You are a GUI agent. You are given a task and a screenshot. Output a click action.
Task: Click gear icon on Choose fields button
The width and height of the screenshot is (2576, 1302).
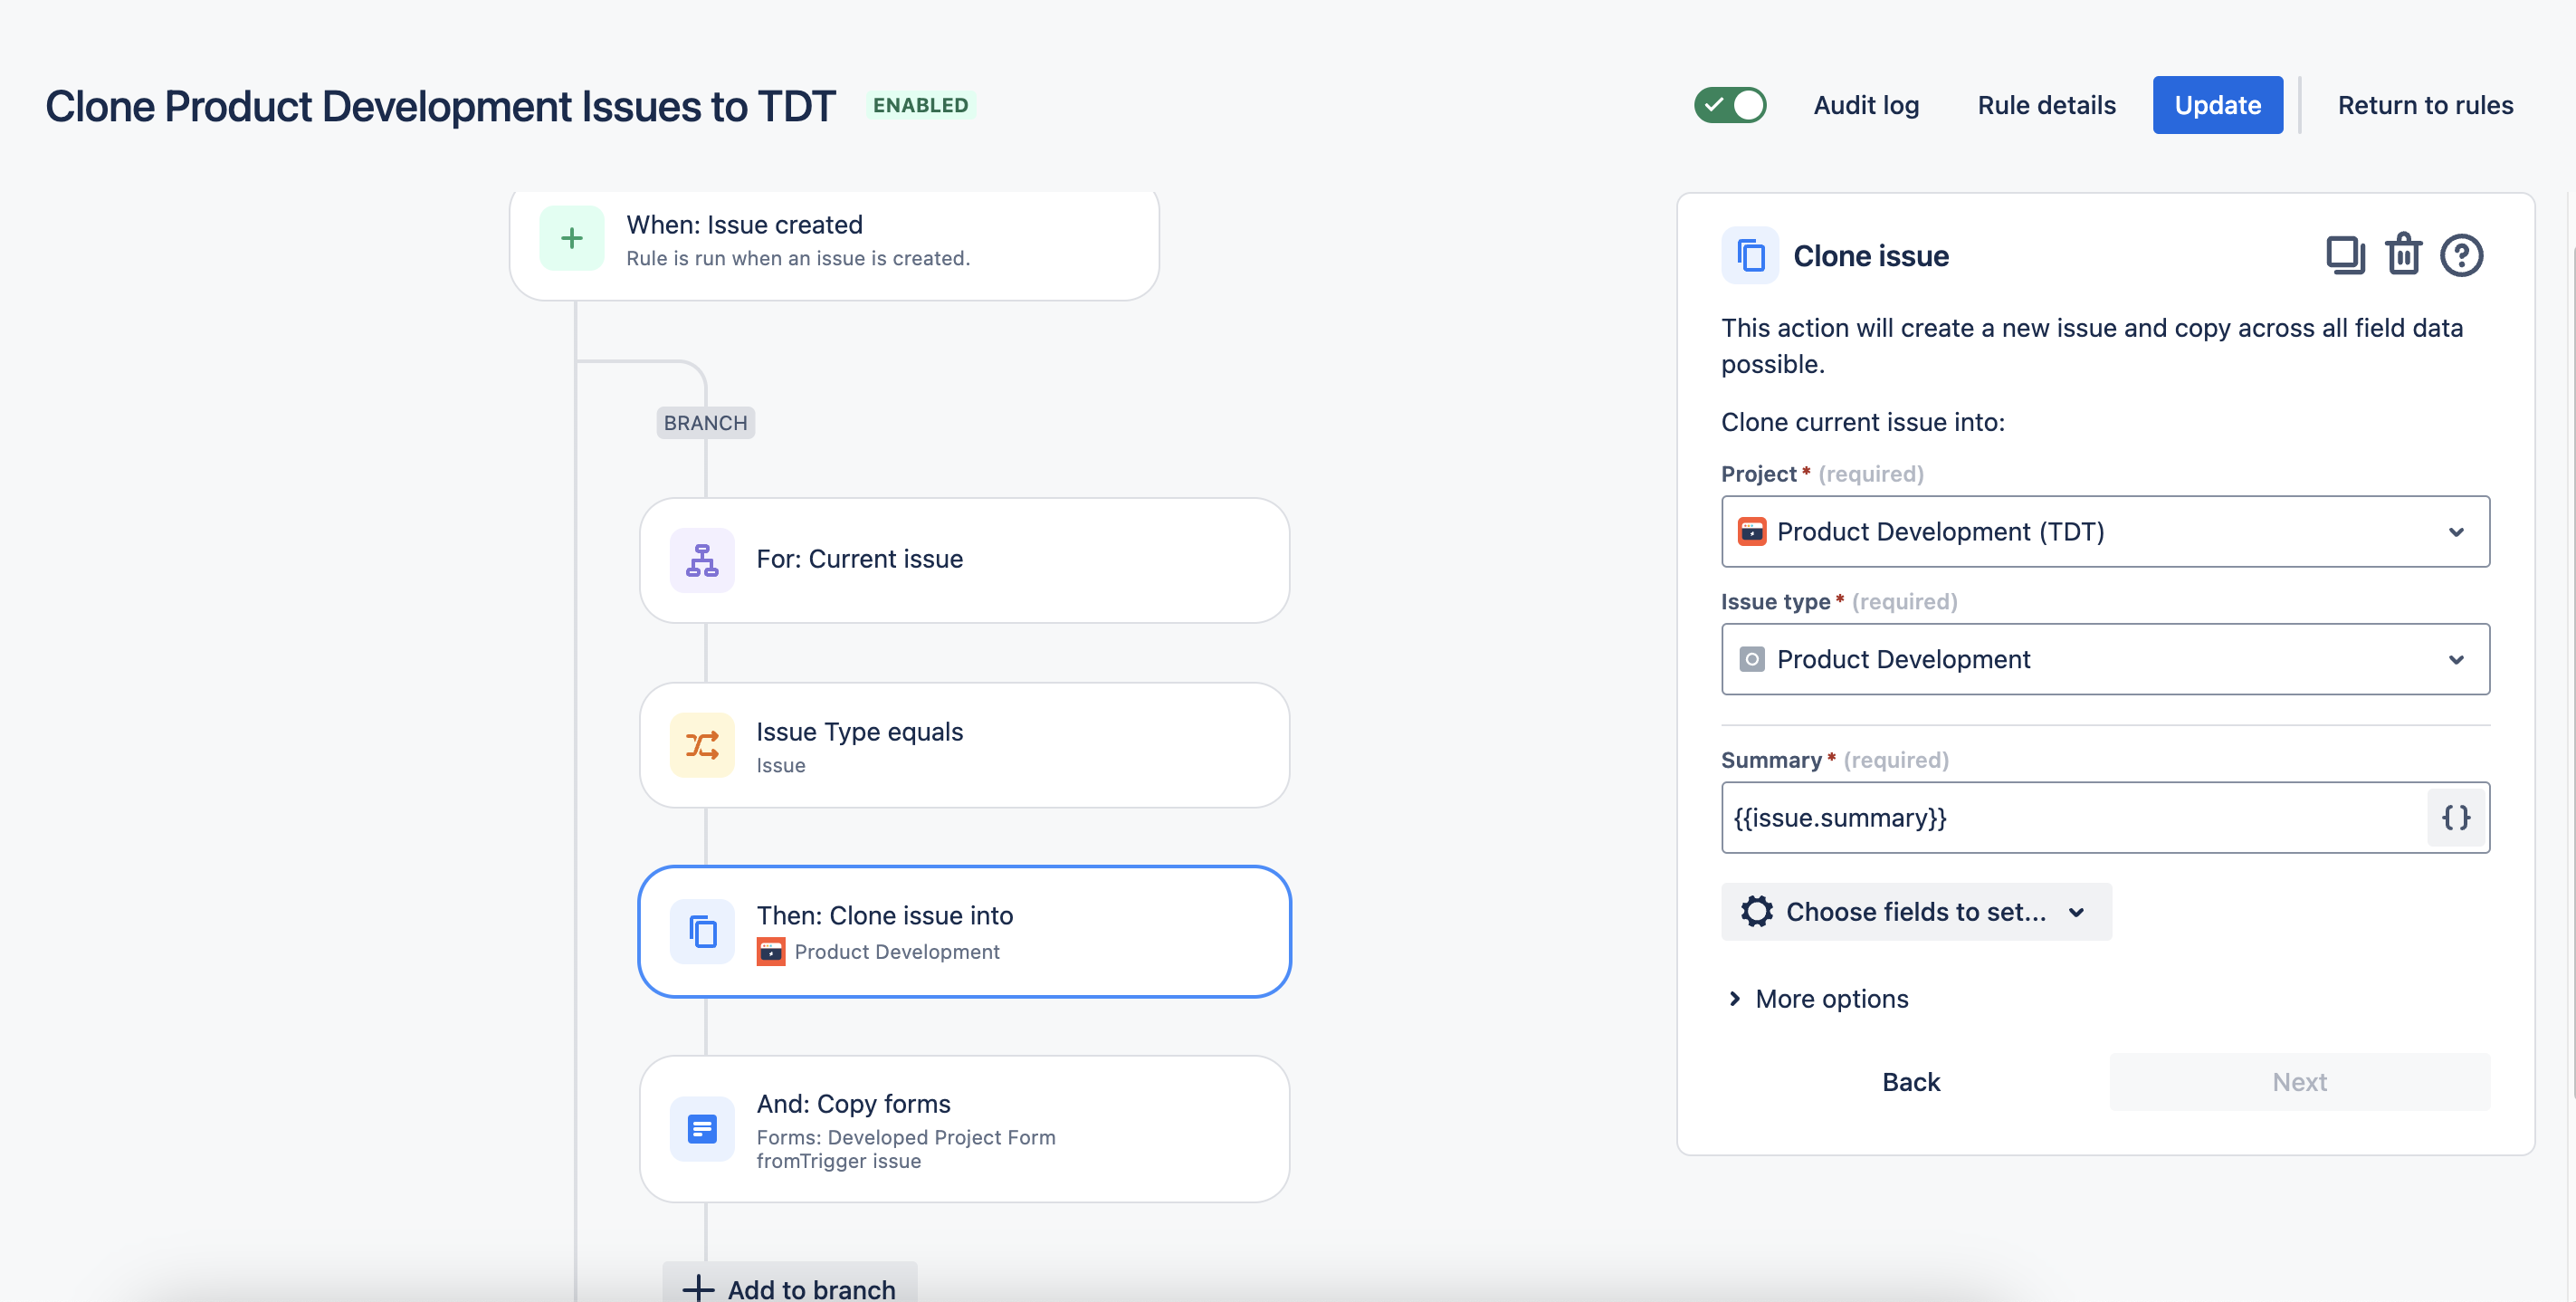click(x=1757, y=911)
